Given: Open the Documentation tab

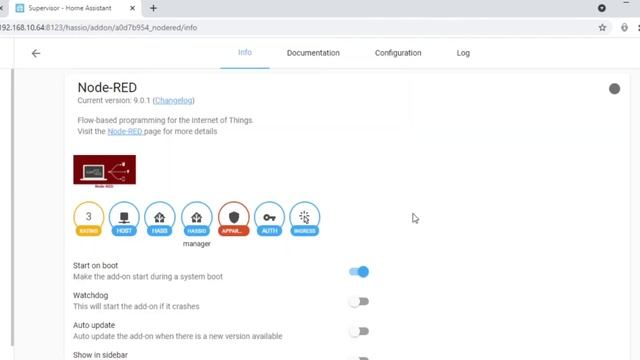Looking at the screenshot, I should (313, 53).
